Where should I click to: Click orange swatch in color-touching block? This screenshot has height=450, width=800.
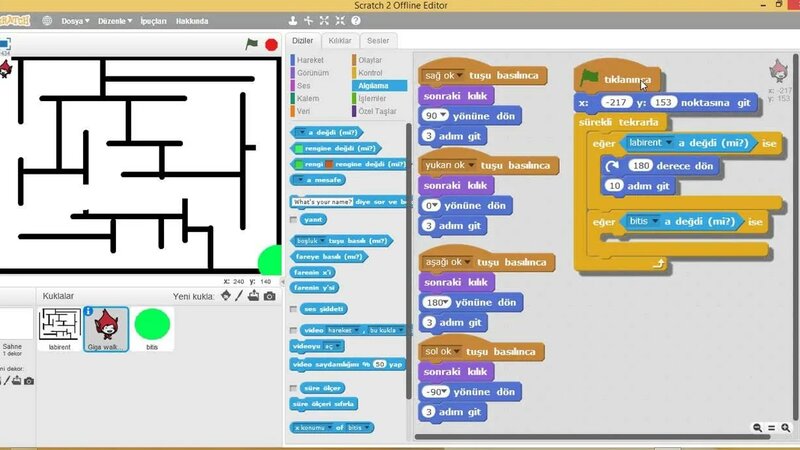(329, 164)
